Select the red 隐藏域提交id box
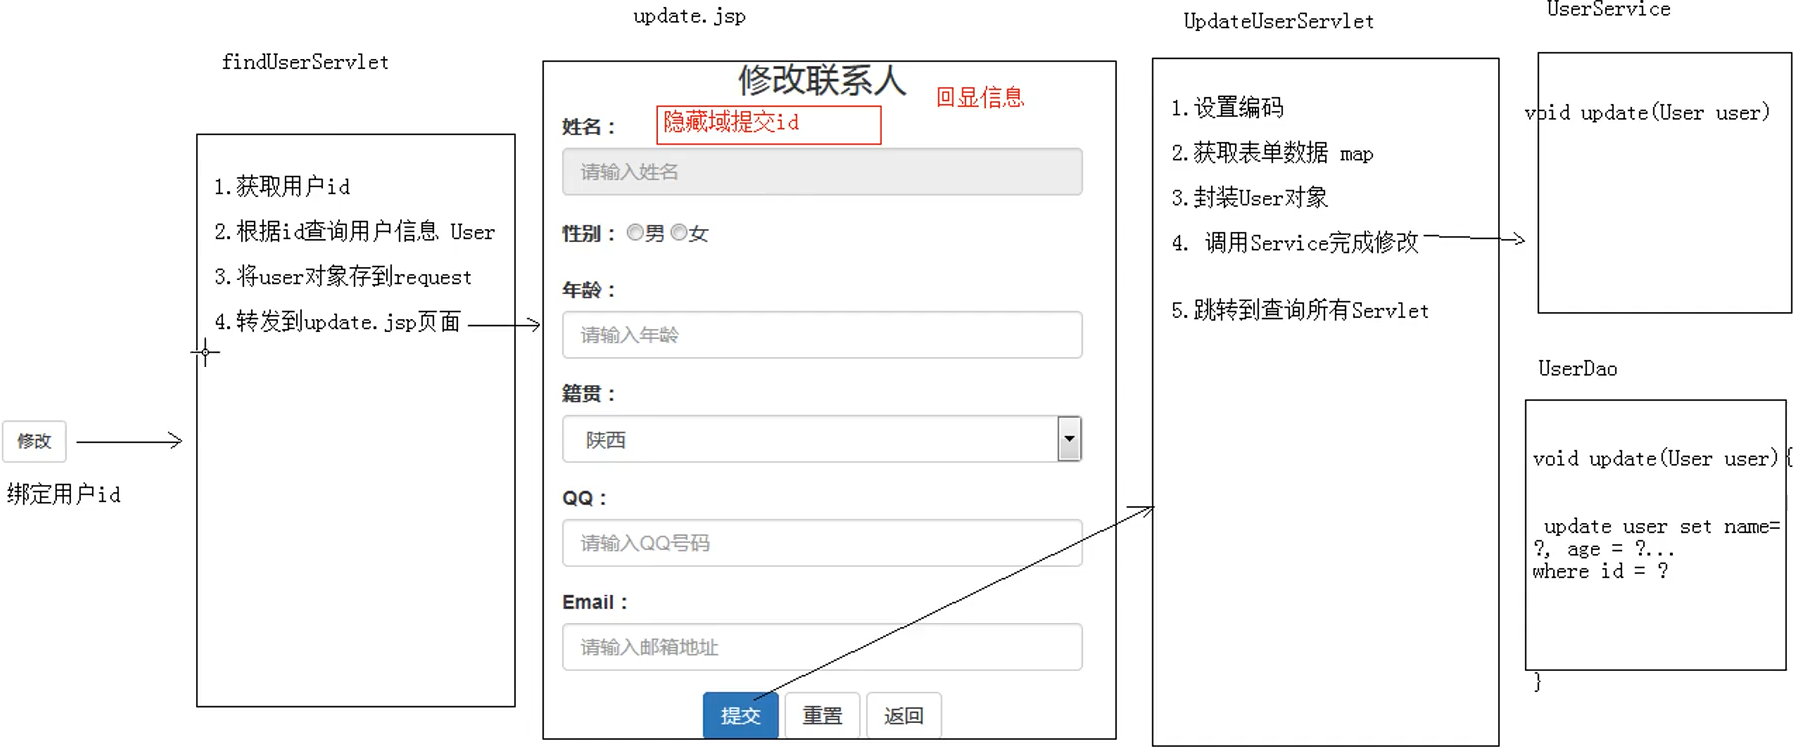1793x749 pixels. click(768, 124)
